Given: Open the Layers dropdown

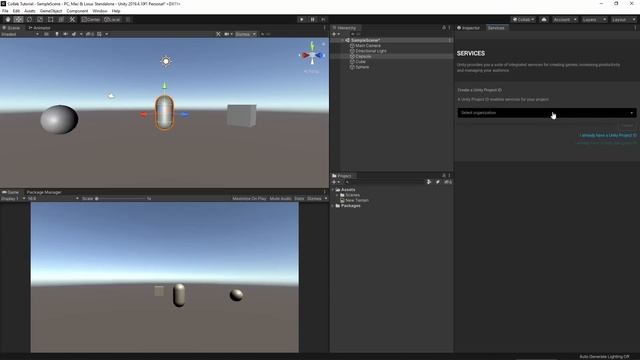Looking at the screenshot, I should point(593,20).
